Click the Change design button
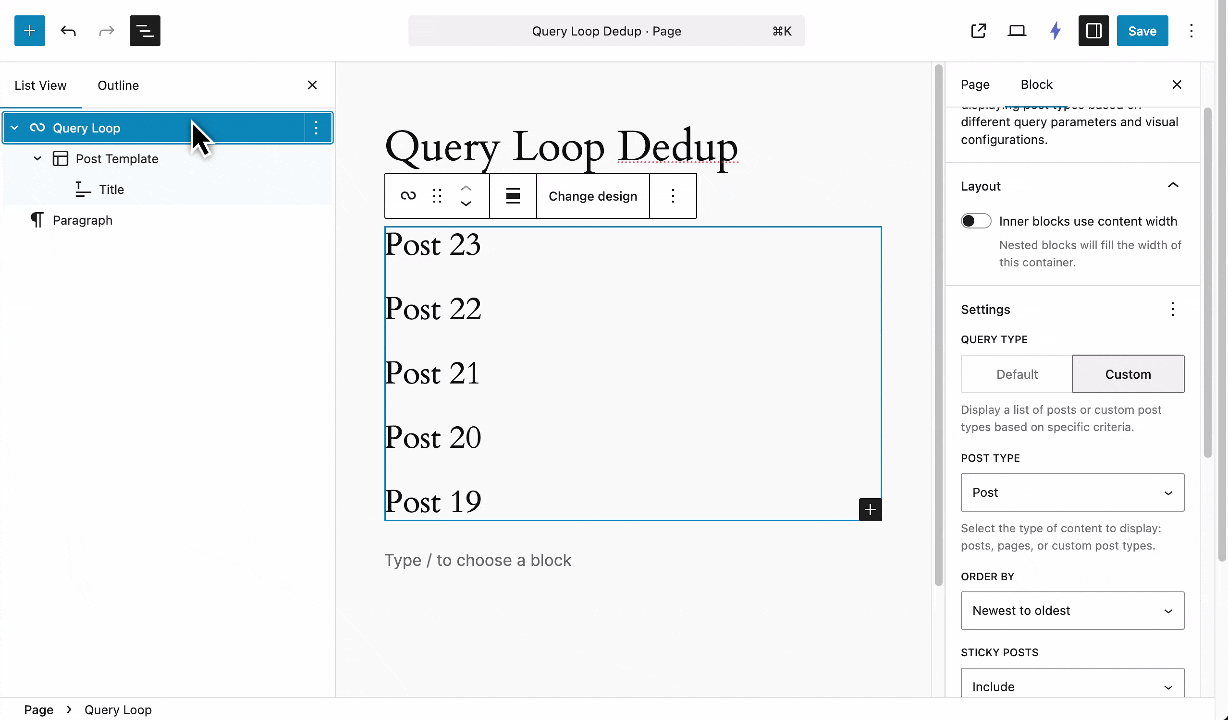Viewport: 1228px width, 720px height. click(x=593, y=196)
